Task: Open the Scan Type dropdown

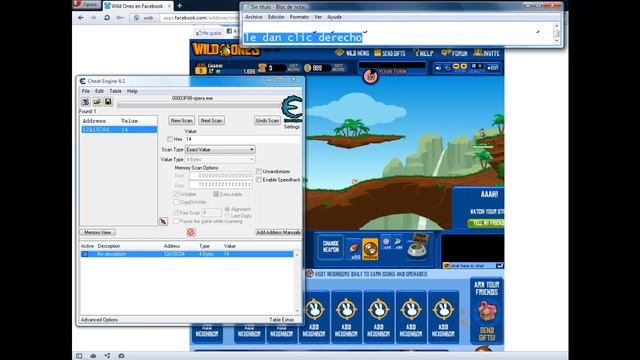Action: tap(220, 150)
